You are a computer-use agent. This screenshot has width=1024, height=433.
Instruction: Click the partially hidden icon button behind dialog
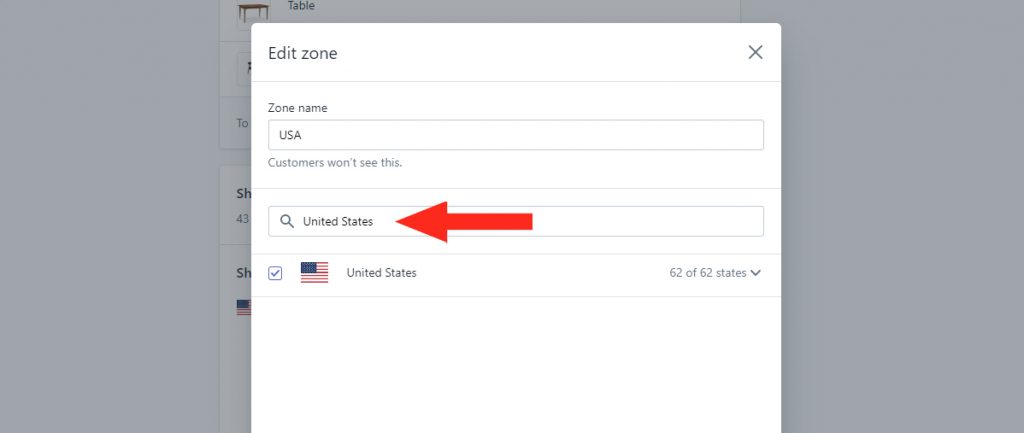[244, 69]
